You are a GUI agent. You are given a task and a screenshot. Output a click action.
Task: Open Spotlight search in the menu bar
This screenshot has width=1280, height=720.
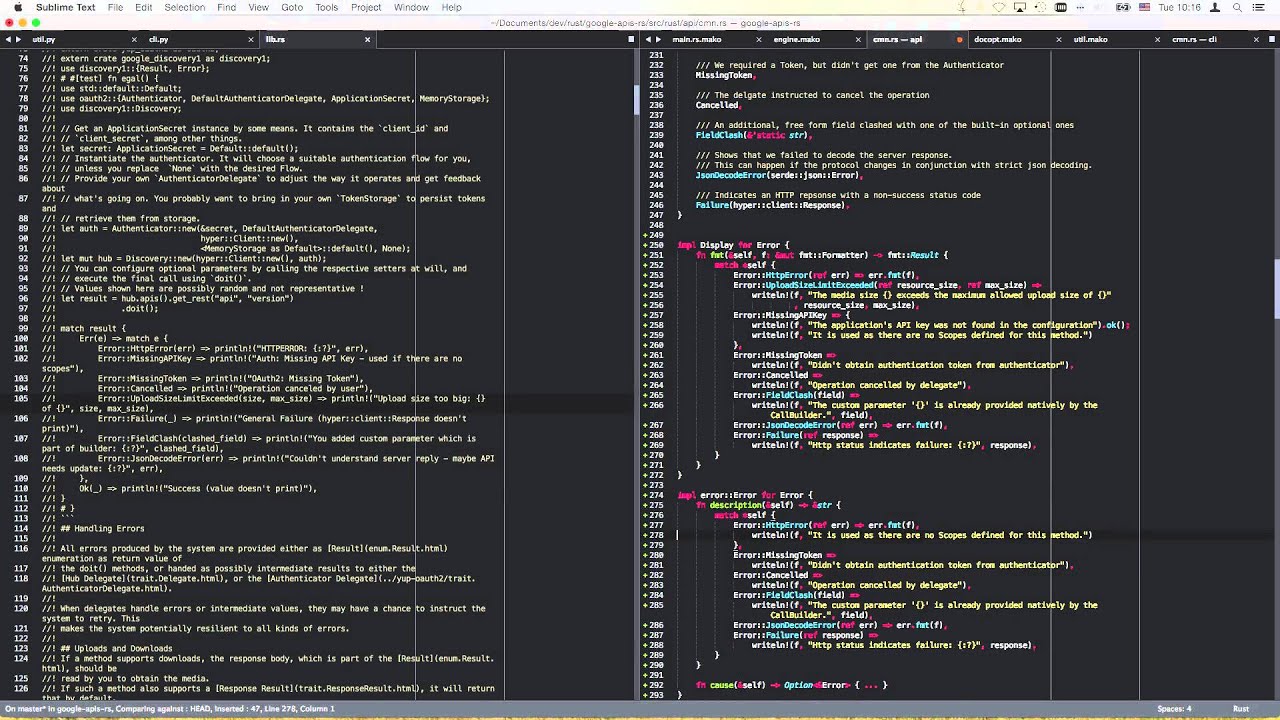pos(1237,7)
